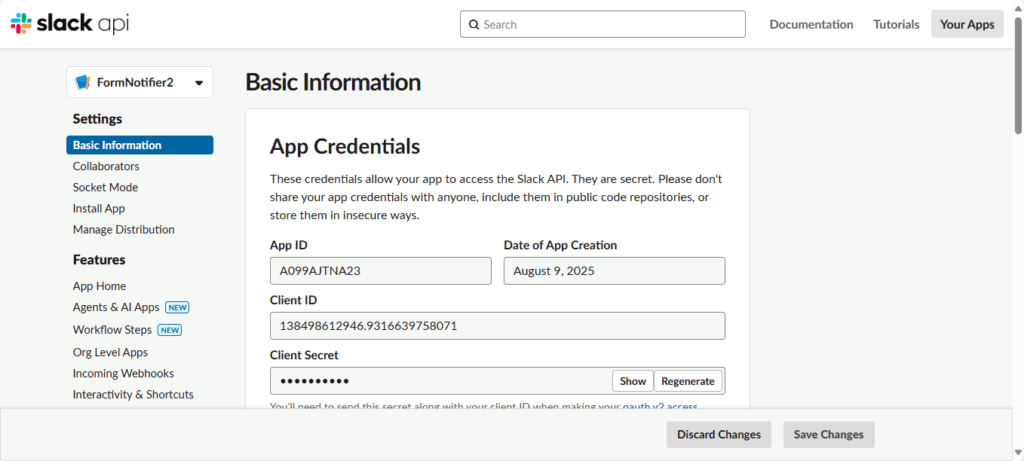Click the NEW badge beside Workflow Steps
This screenshot has width=1024, height=461.
point(170,330)
